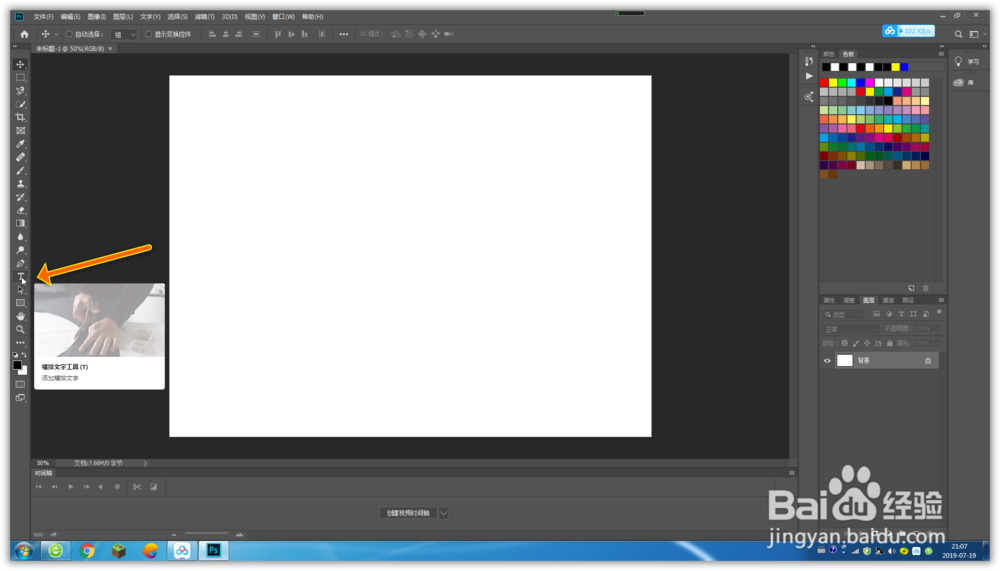Open the arrow next to 创建视频时间轴

tap(444, 513)
